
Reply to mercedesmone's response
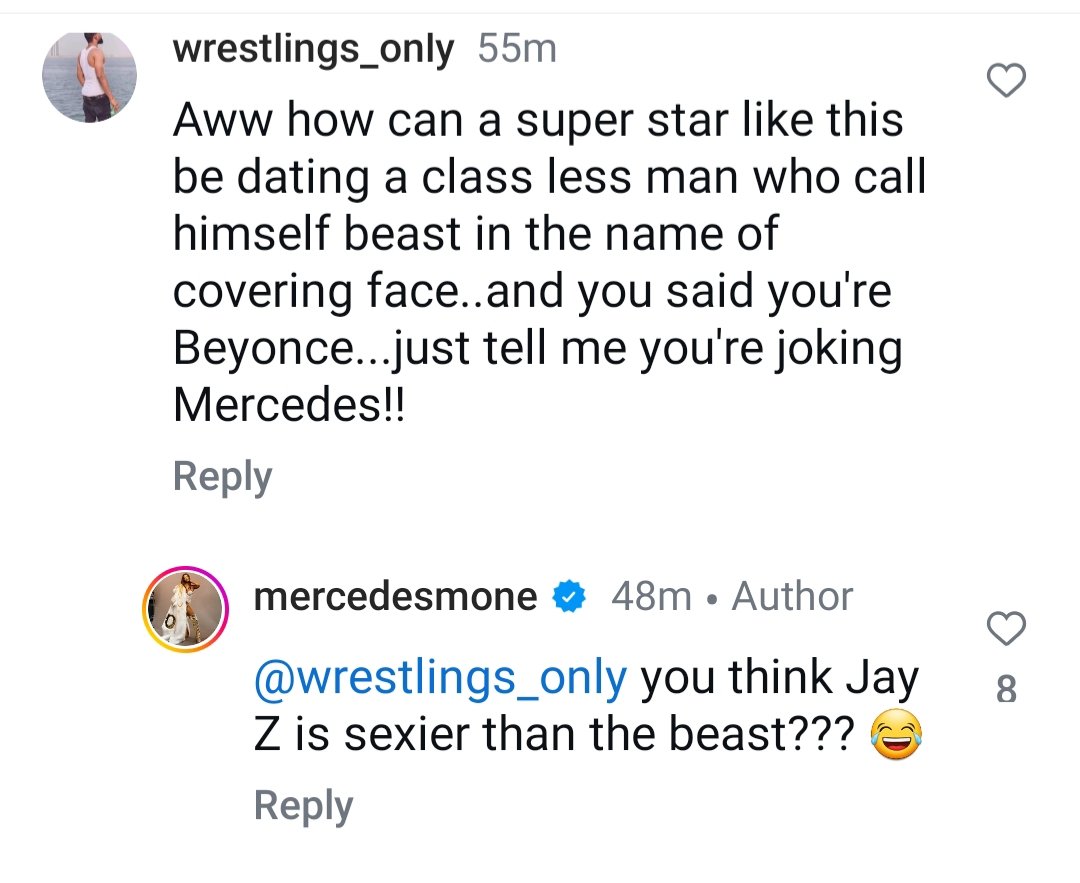tap(303, 805)
